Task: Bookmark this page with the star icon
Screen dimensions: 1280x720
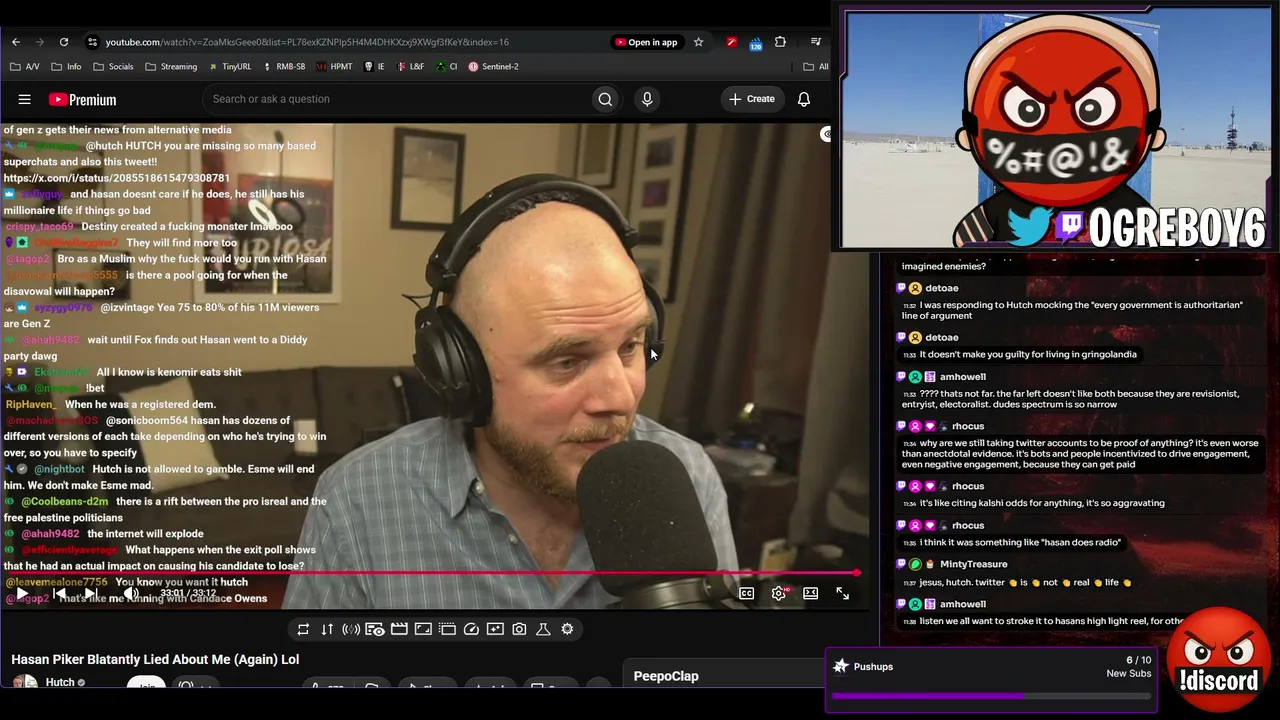Action: click(x=699, y=42)
